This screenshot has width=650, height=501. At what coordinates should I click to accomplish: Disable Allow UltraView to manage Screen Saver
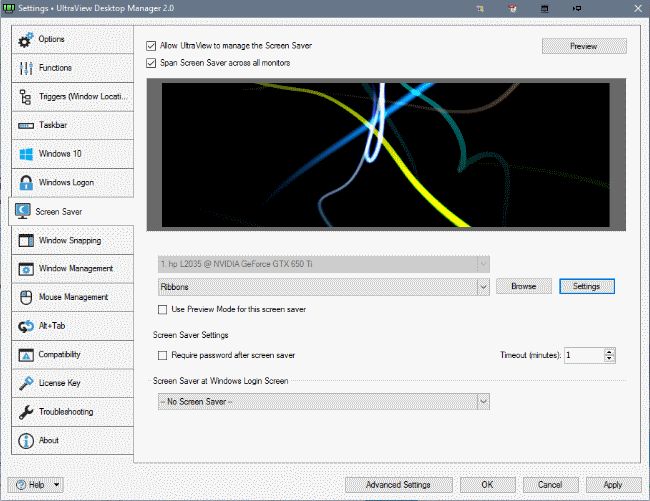pos(151,46)
